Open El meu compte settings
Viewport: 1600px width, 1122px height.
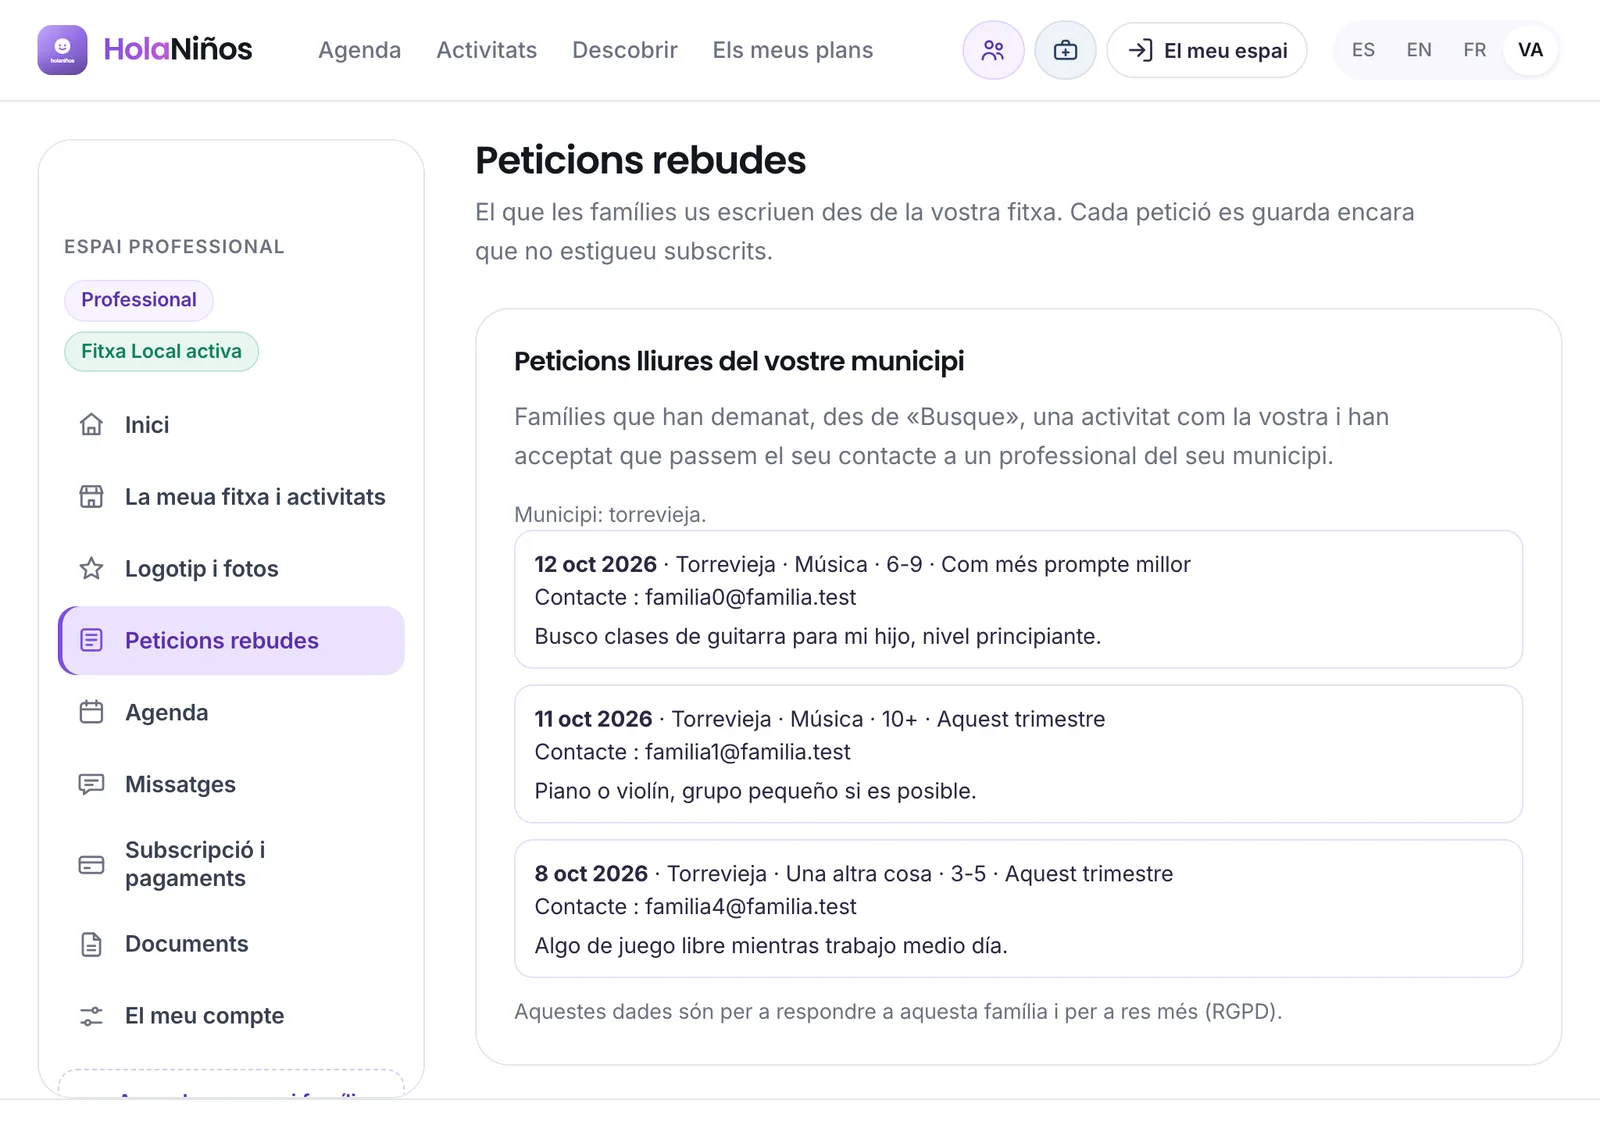(232, 1016)
